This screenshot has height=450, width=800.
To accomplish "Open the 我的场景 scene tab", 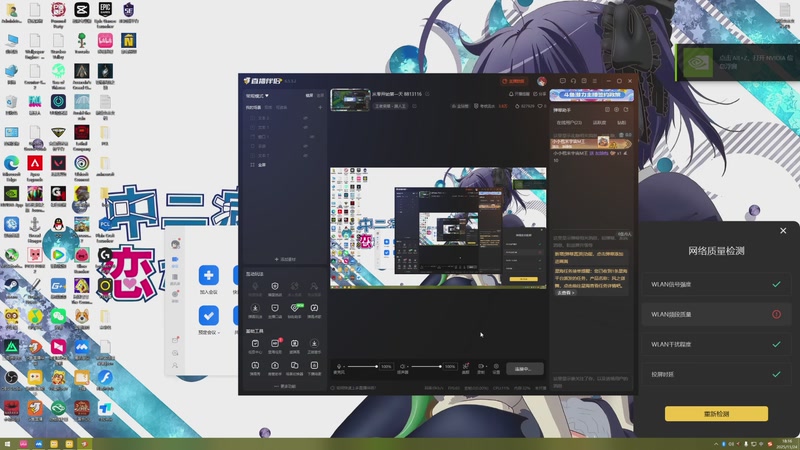I will click(x=254, y=108).
